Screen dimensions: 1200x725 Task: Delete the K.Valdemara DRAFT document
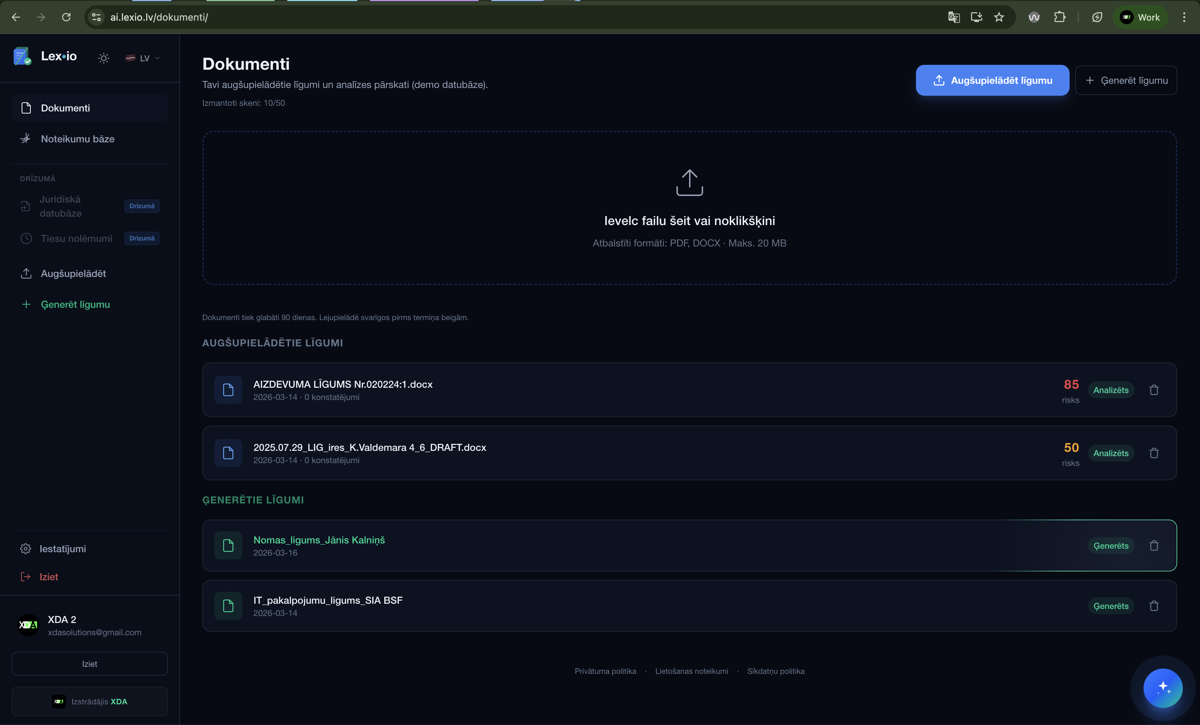pyautogui.click(x=1154, y=453)
